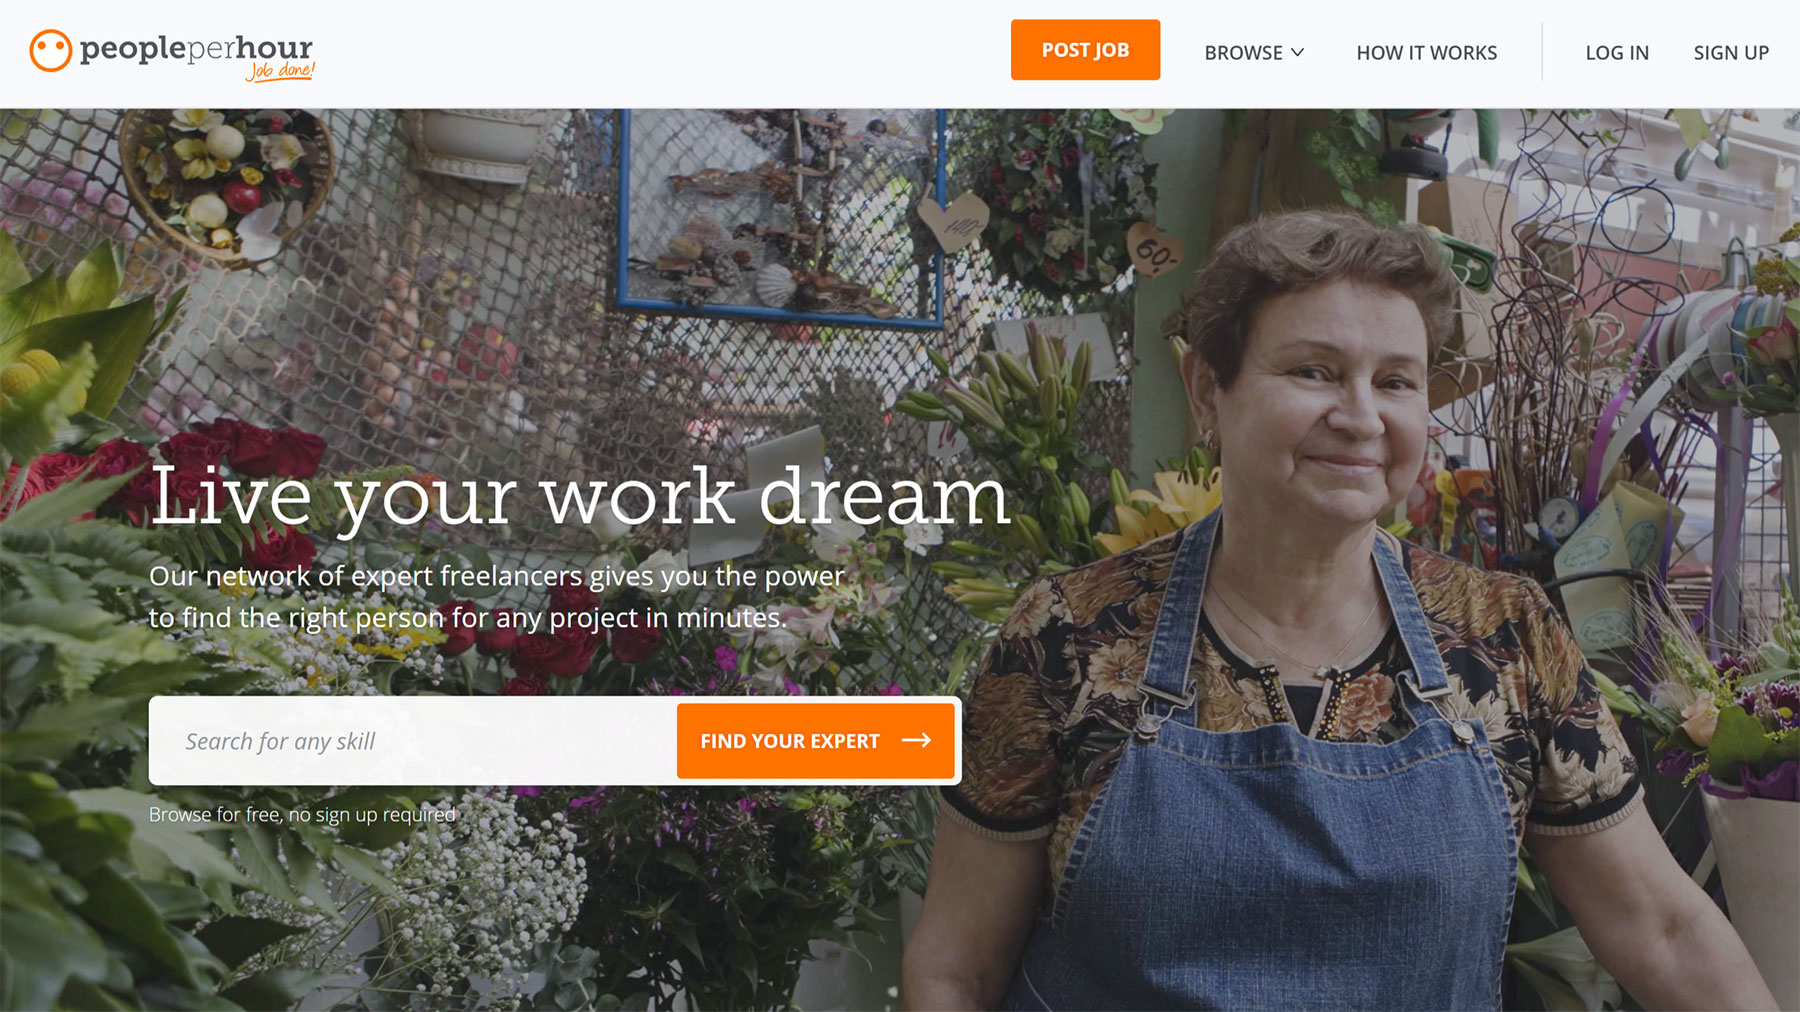Screen dimensions: 1800x1012
Task: Click the blue framed shell artwork
Action: click(782, 216)
